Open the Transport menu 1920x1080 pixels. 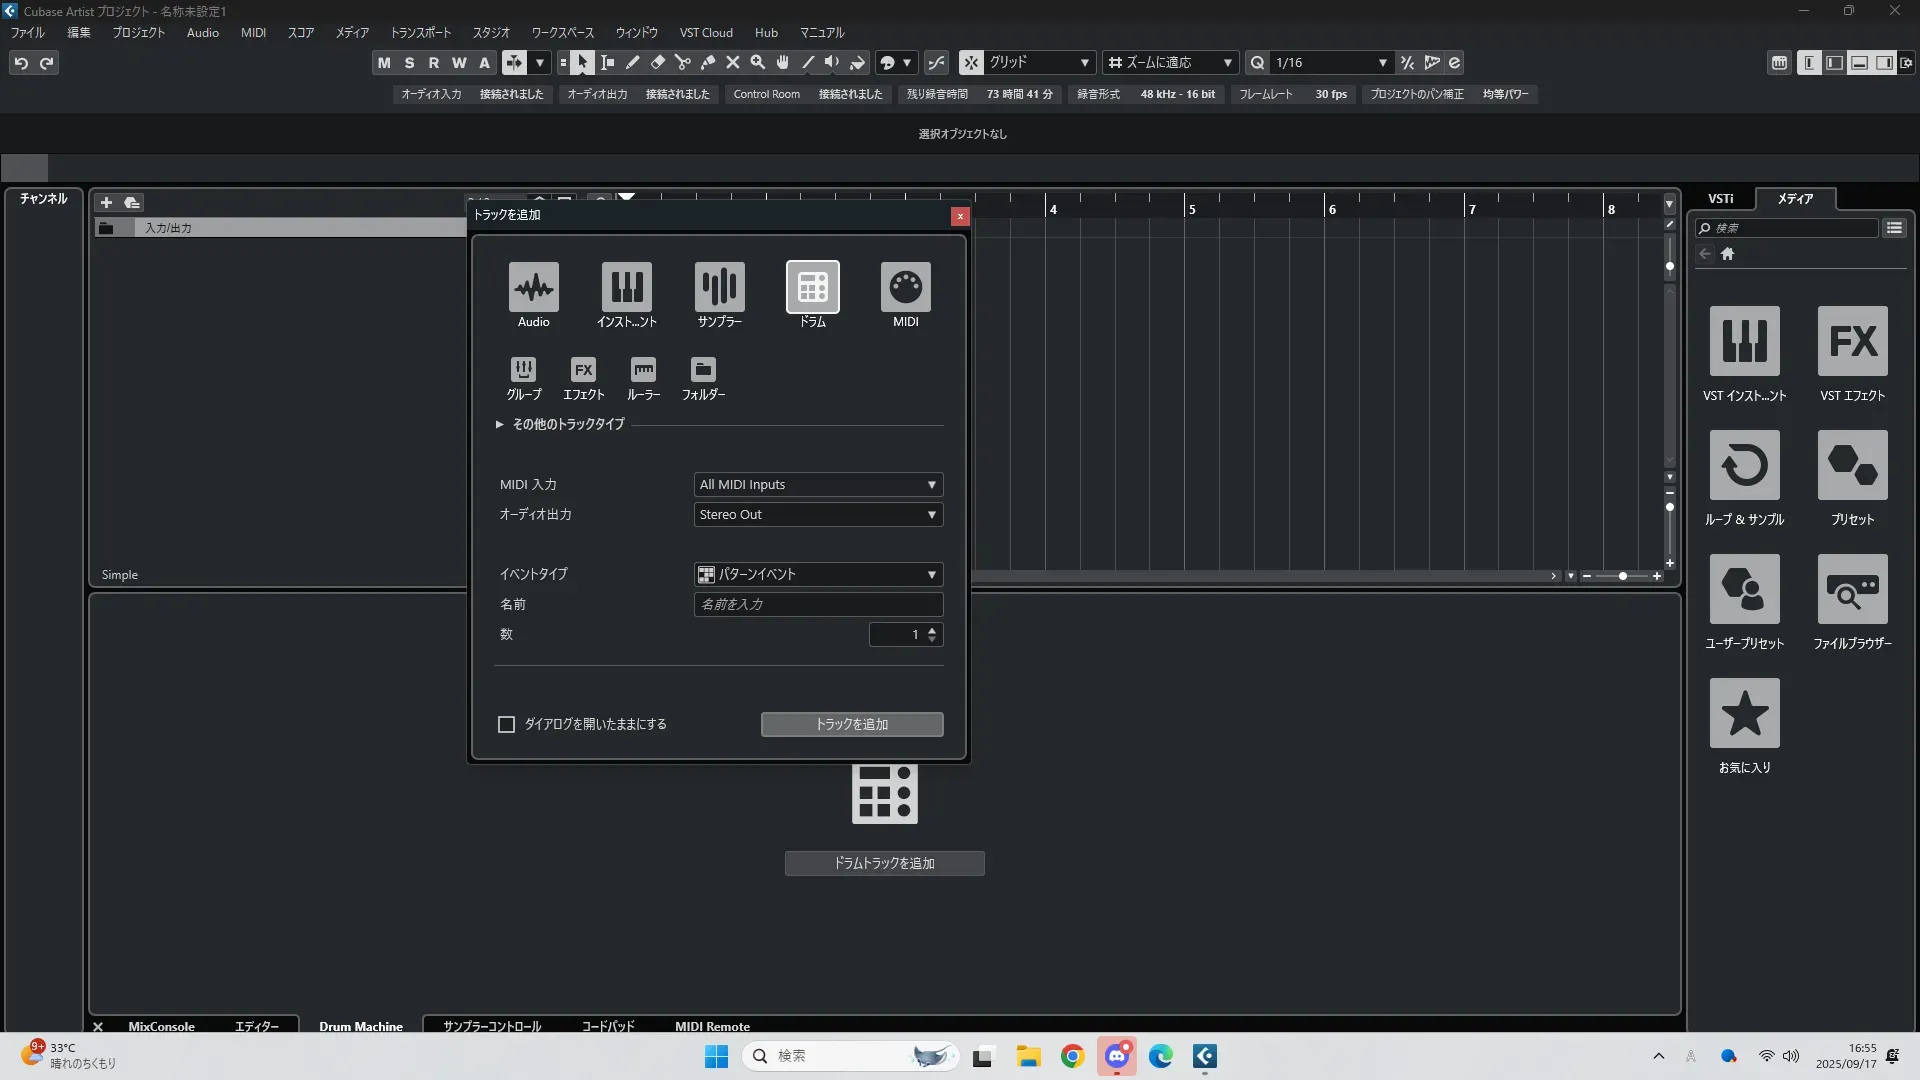(420, 33)
